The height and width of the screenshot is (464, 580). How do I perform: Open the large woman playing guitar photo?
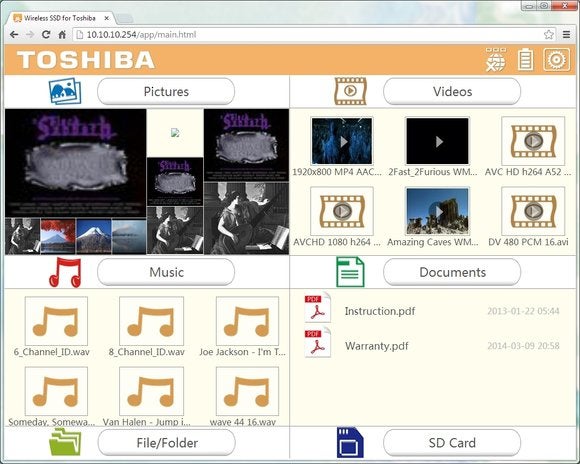coord(246,218)
